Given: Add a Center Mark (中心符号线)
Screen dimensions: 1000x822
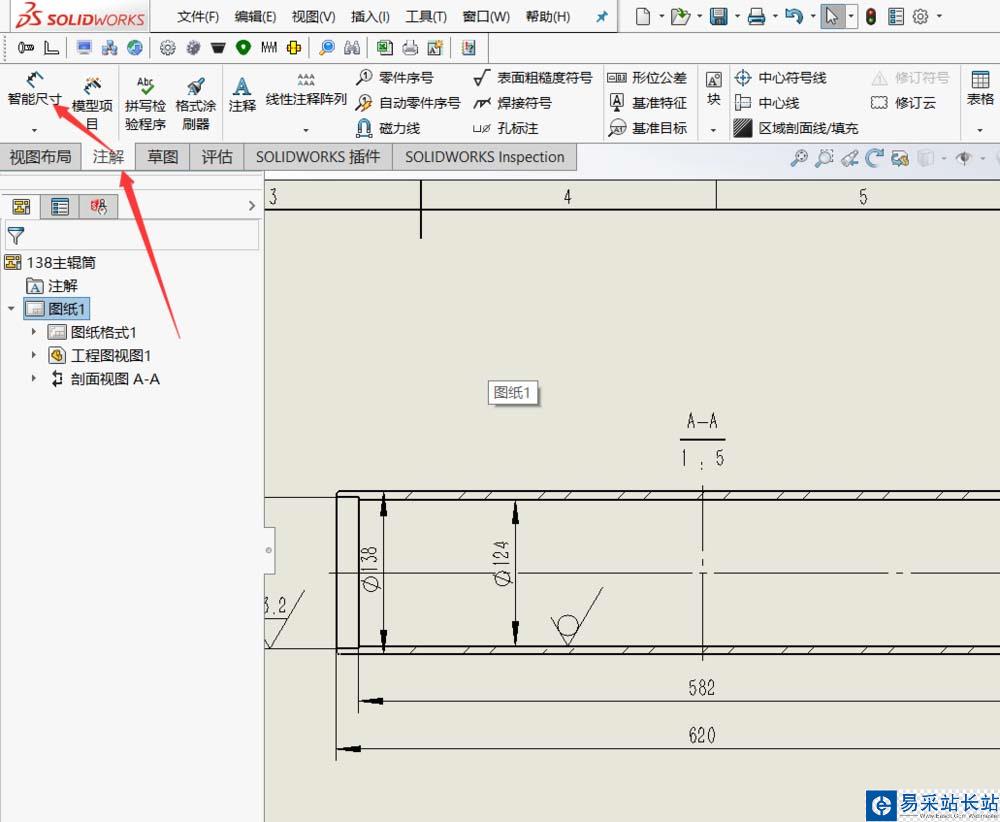Looking at the screenshot, I should click(x=781, y=78).
